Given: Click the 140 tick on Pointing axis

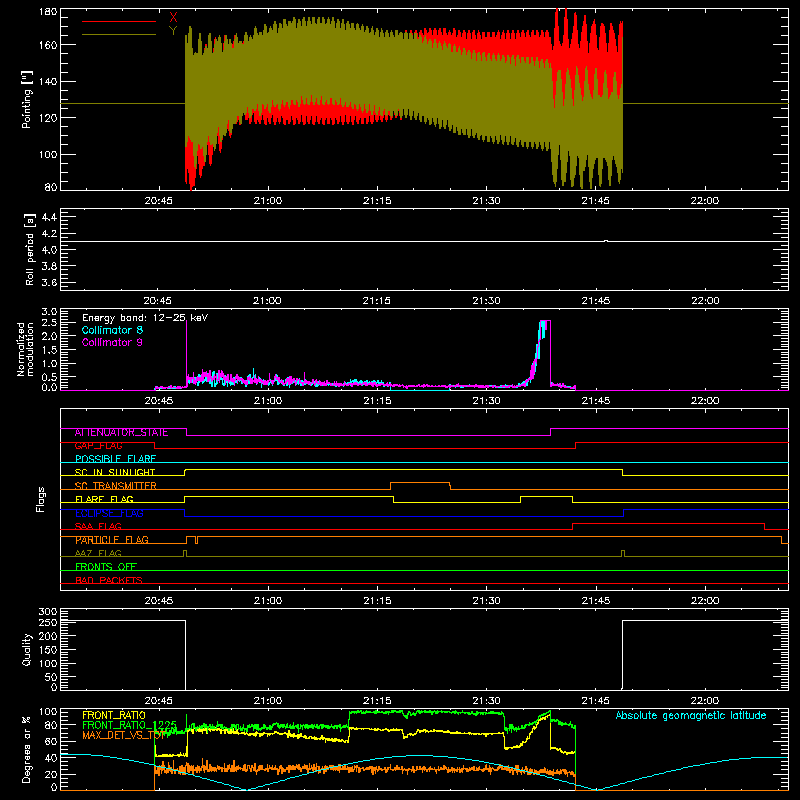Looking at the screenshot, I should (48, 81).
